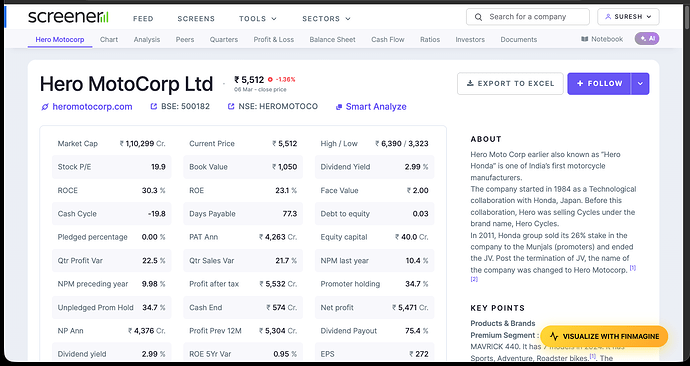Click the Promoter holding value 34.7 %
The height and width of the screenshot is (366, 690).
[x=417, y=284]
